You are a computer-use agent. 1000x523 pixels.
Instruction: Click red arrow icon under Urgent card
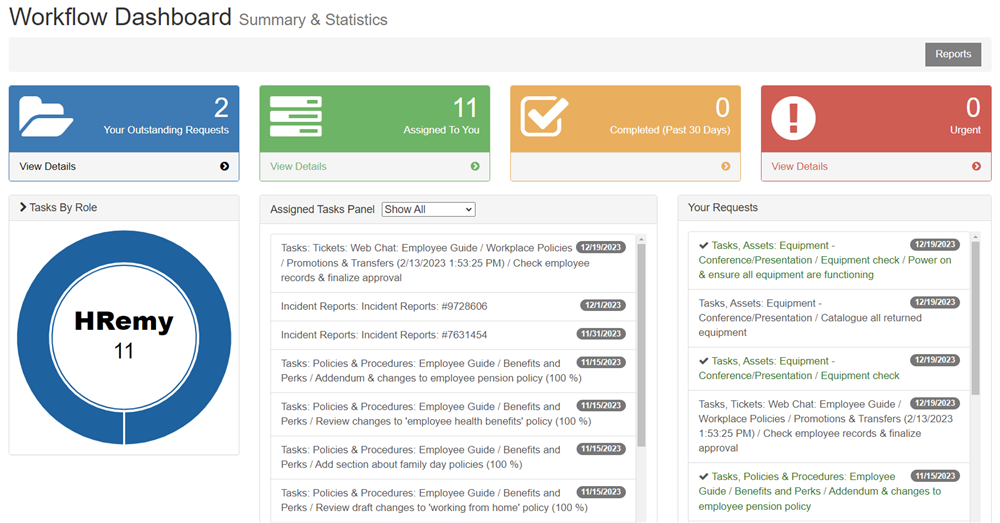click(x=976, y=167)
